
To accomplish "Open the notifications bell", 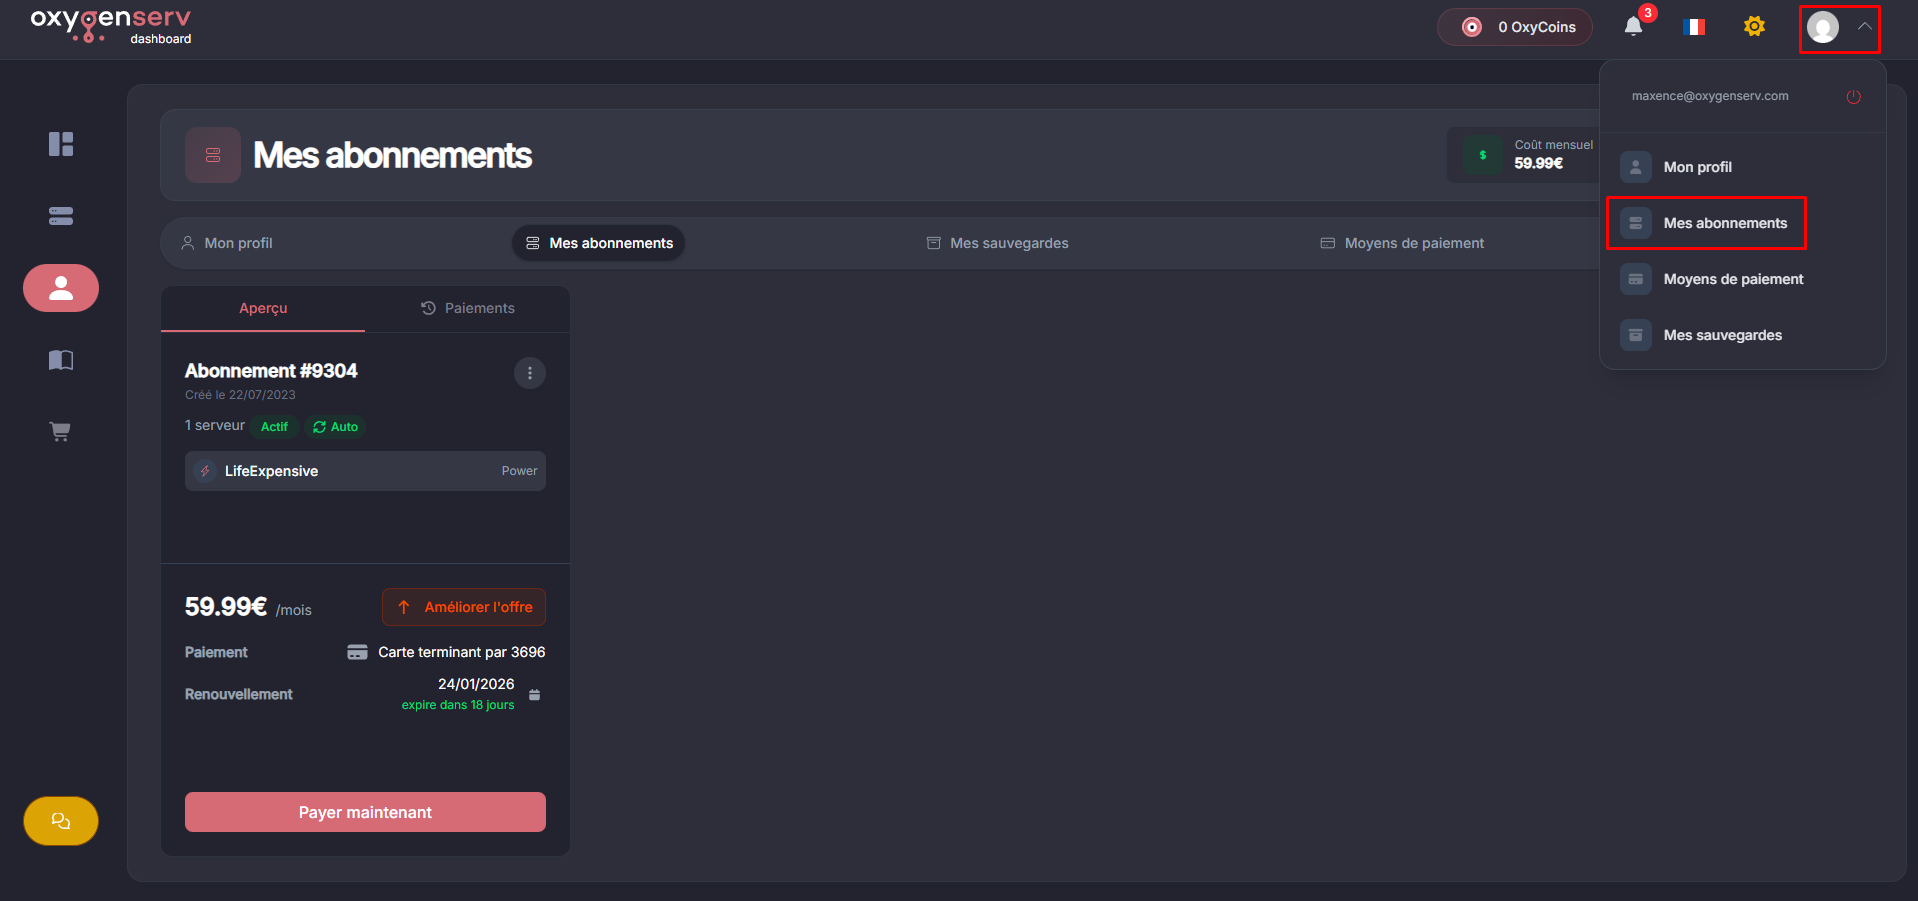I will 1633,27.
